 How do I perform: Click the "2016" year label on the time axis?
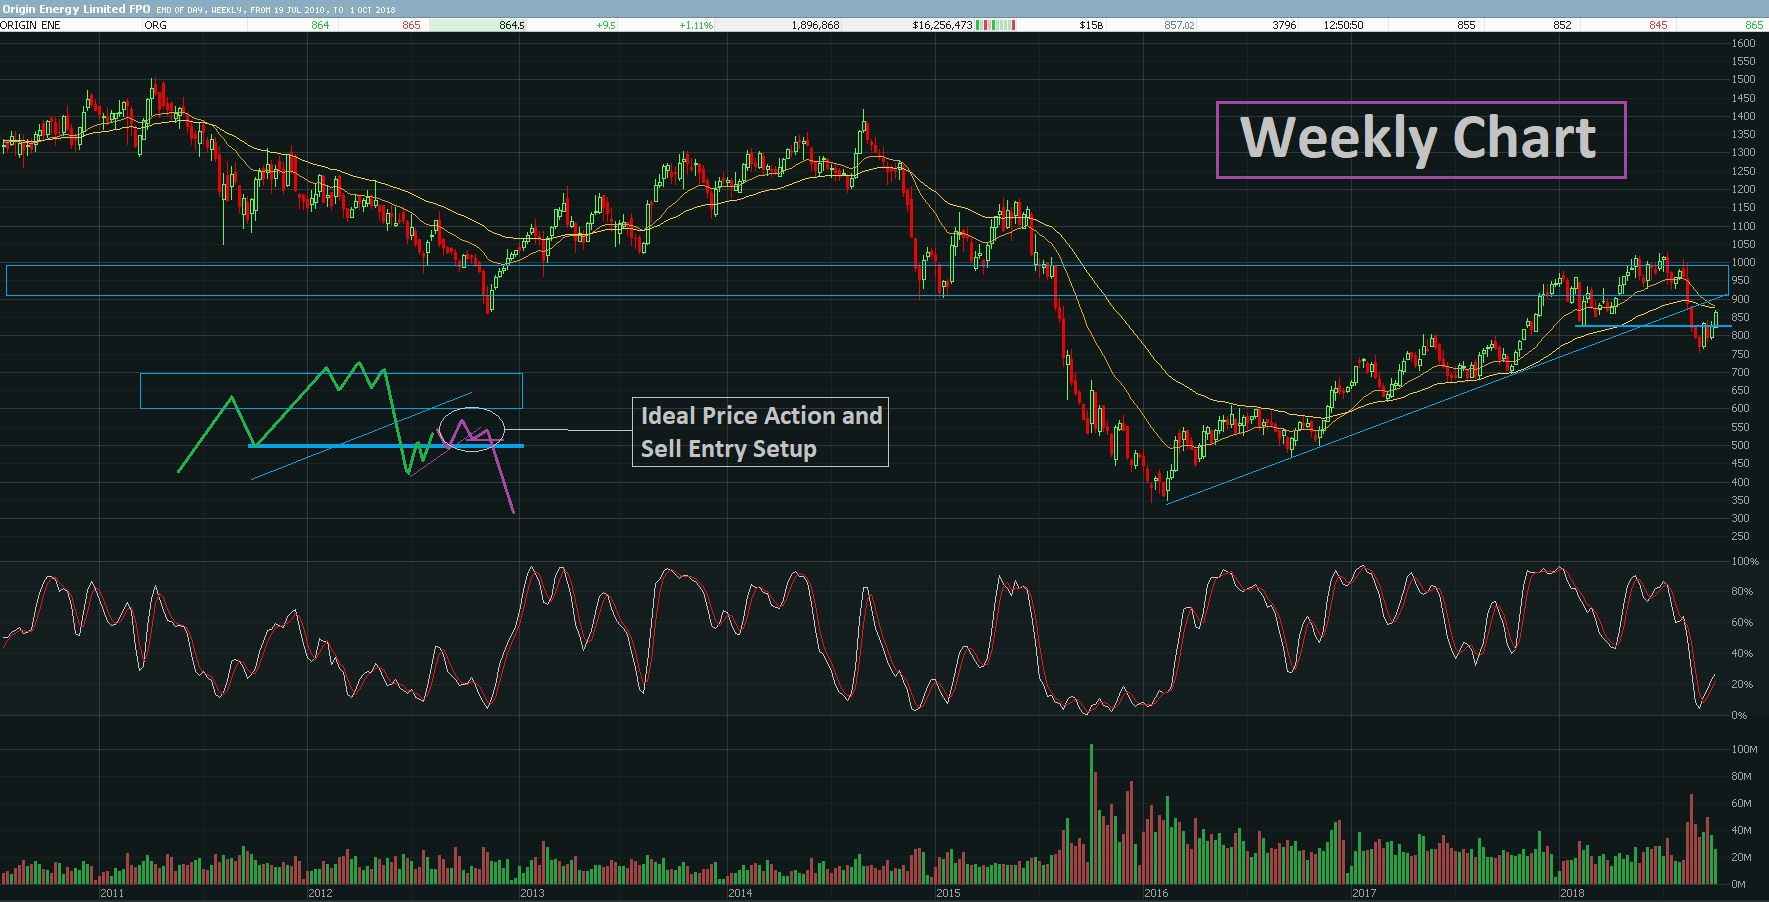pyautogui.click(x=1156, y=893)
